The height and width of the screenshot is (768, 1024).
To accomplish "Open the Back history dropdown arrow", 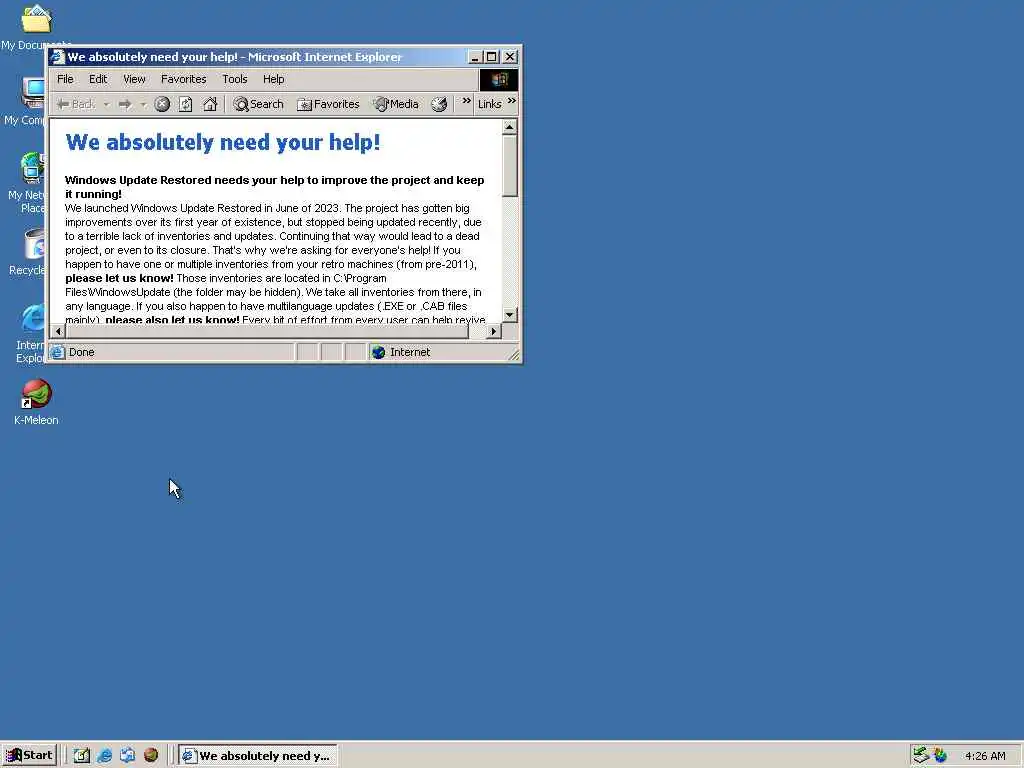I will point(106,104).
